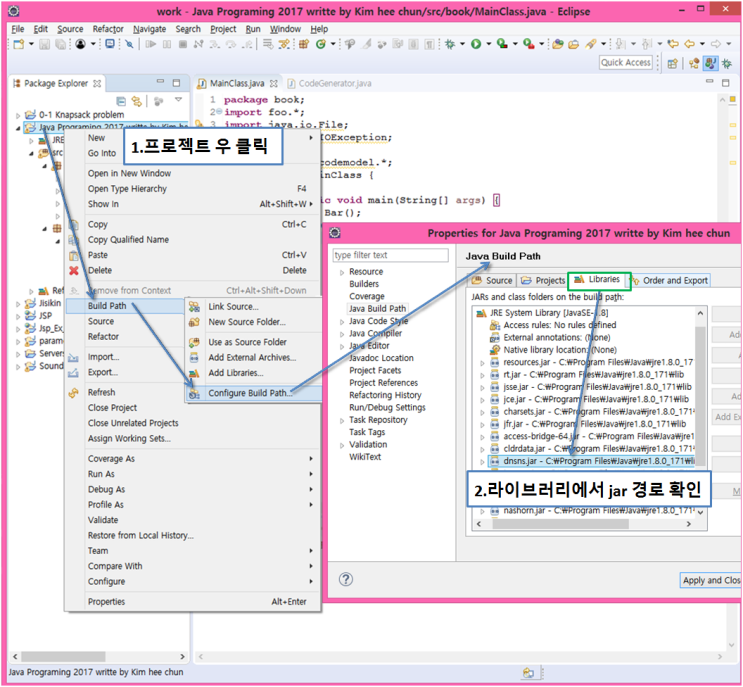The width and height of the screenshot is (743, 687).
Task: Click the Run green play toolbar icon
Action: pyautogui.click(x=475, y=44)
